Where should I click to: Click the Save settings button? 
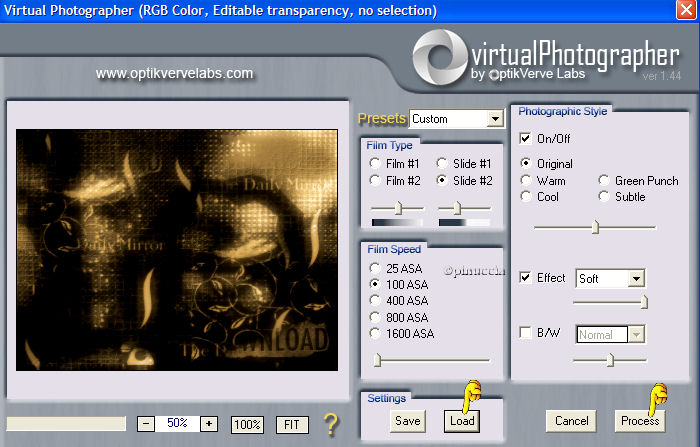point(408,421)
